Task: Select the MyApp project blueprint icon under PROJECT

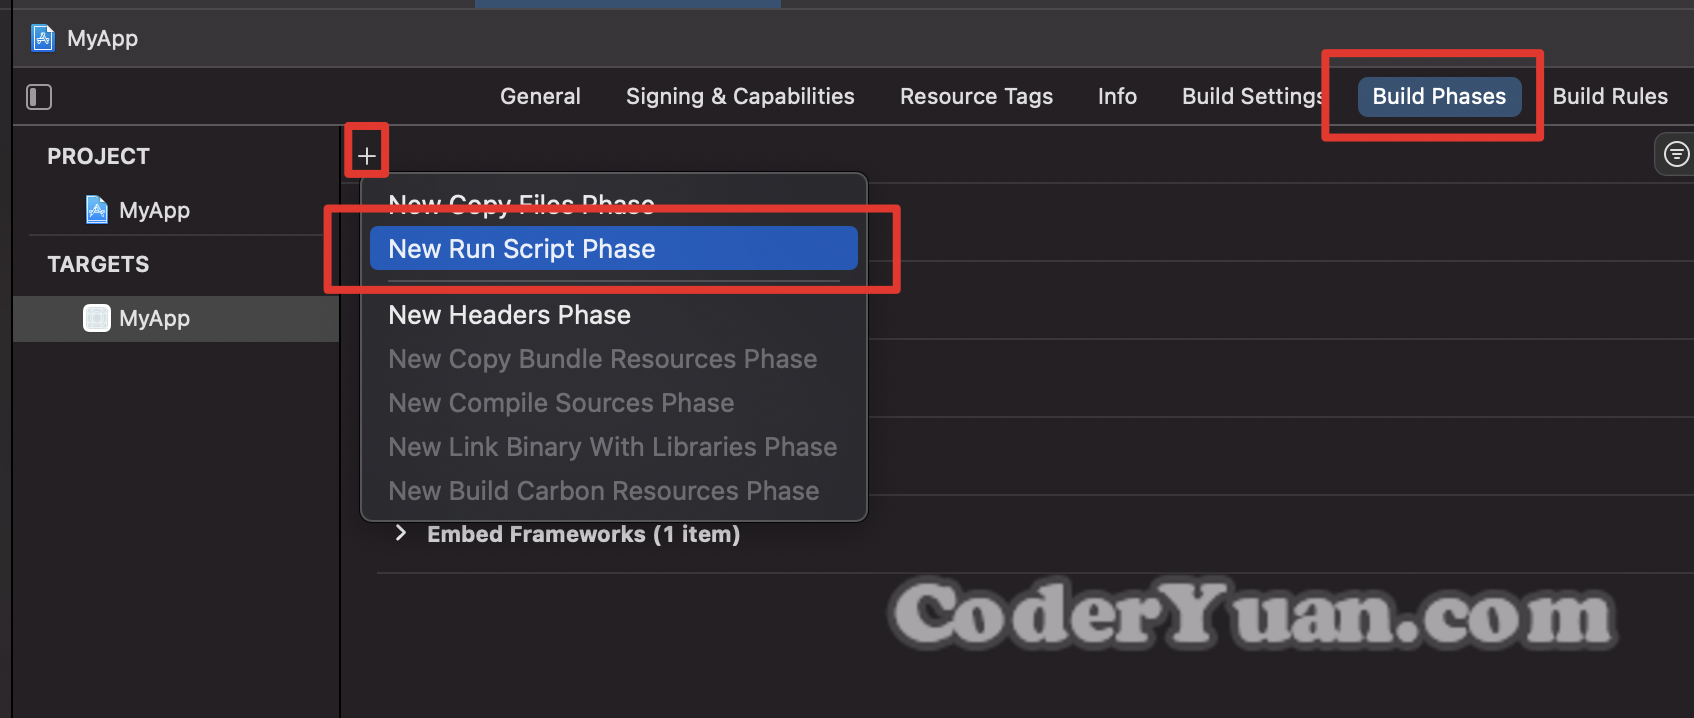Action: [x=96, y=210]
